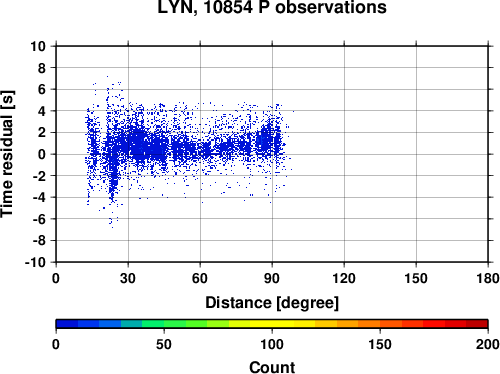Click the plot title 'LYN, 10854 P observations'
Image resolution: width=500 pixels, height=374 pixels.
click(272, 7)
